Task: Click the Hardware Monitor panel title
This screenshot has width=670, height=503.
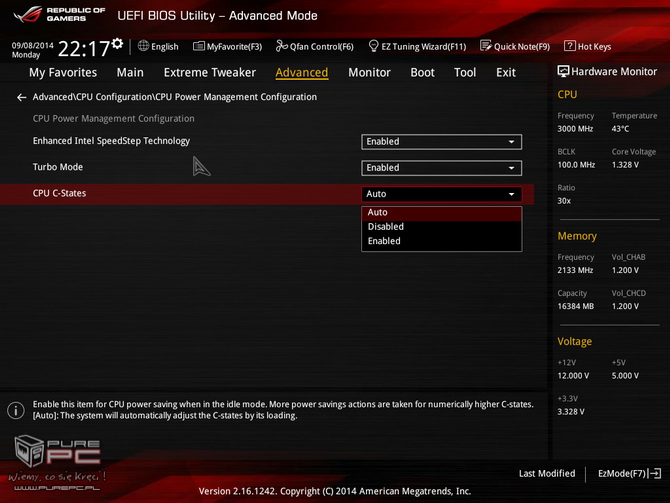Action: point(614,71)
